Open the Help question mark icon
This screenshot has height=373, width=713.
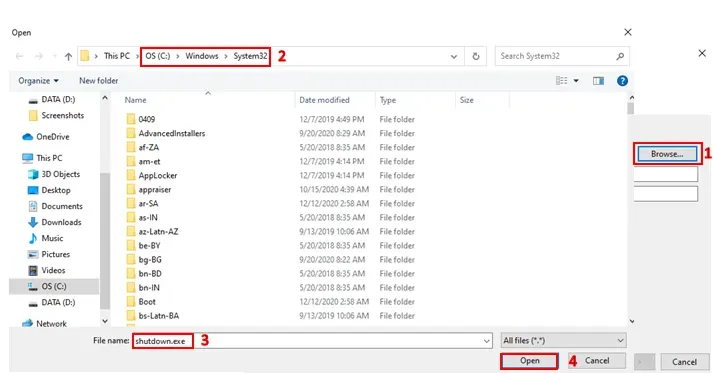point(622,81)
